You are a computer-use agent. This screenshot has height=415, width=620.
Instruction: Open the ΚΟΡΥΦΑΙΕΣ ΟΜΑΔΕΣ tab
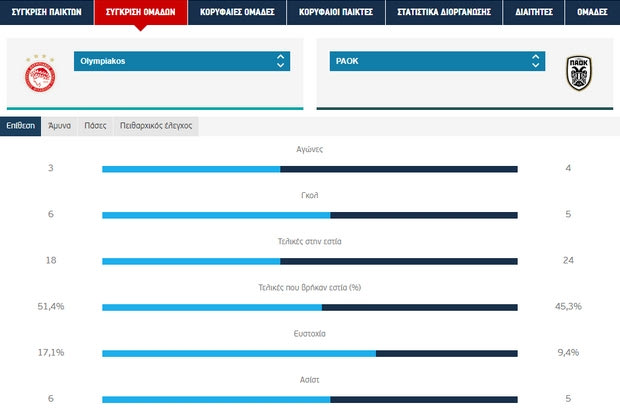(231, 12)
